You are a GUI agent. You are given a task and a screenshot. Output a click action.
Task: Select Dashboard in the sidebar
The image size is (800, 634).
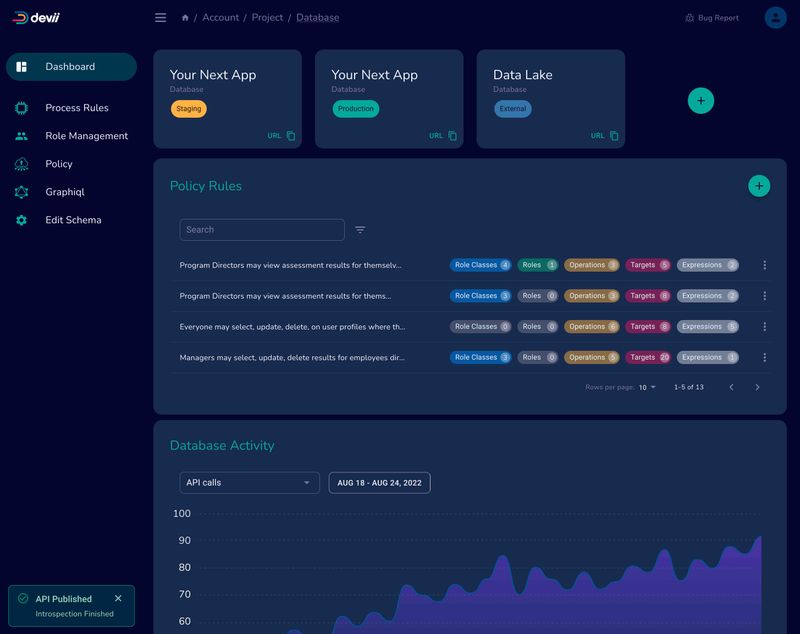68,66
